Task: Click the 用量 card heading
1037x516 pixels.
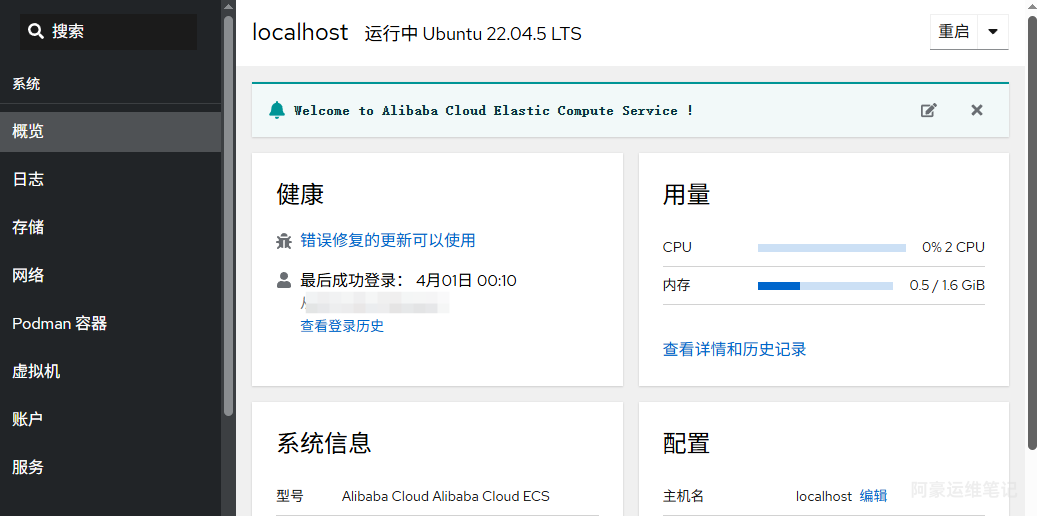Action: (x=686, y=195)
